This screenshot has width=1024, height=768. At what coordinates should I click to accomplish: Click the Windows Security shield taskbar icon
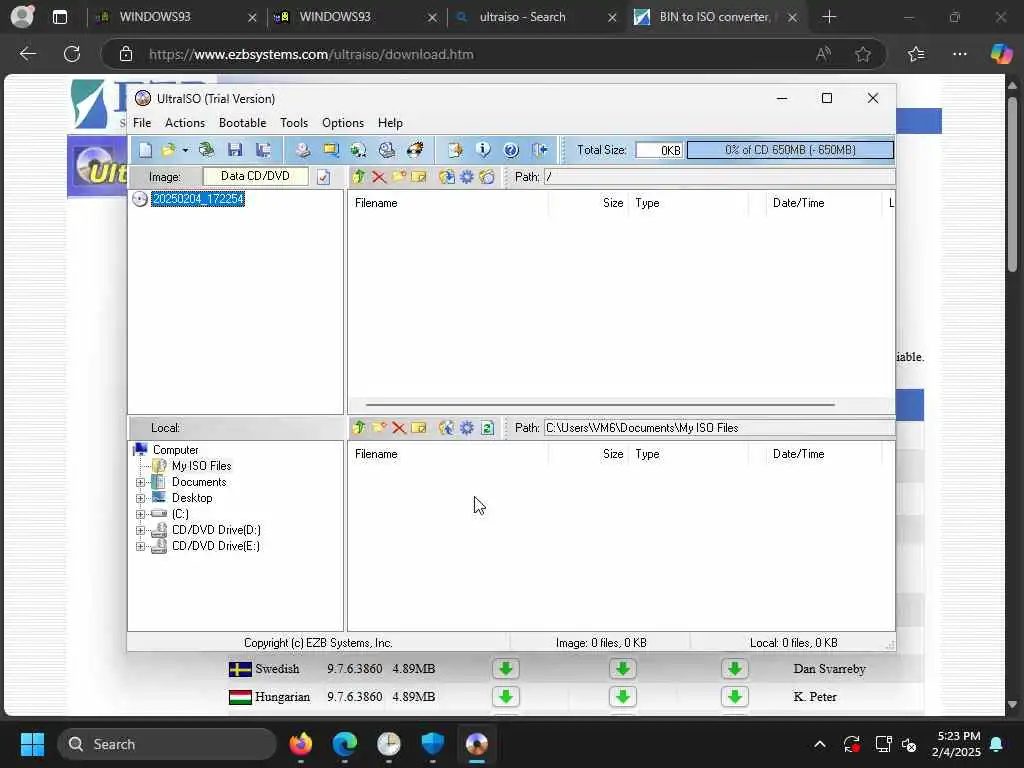[432, 744]
